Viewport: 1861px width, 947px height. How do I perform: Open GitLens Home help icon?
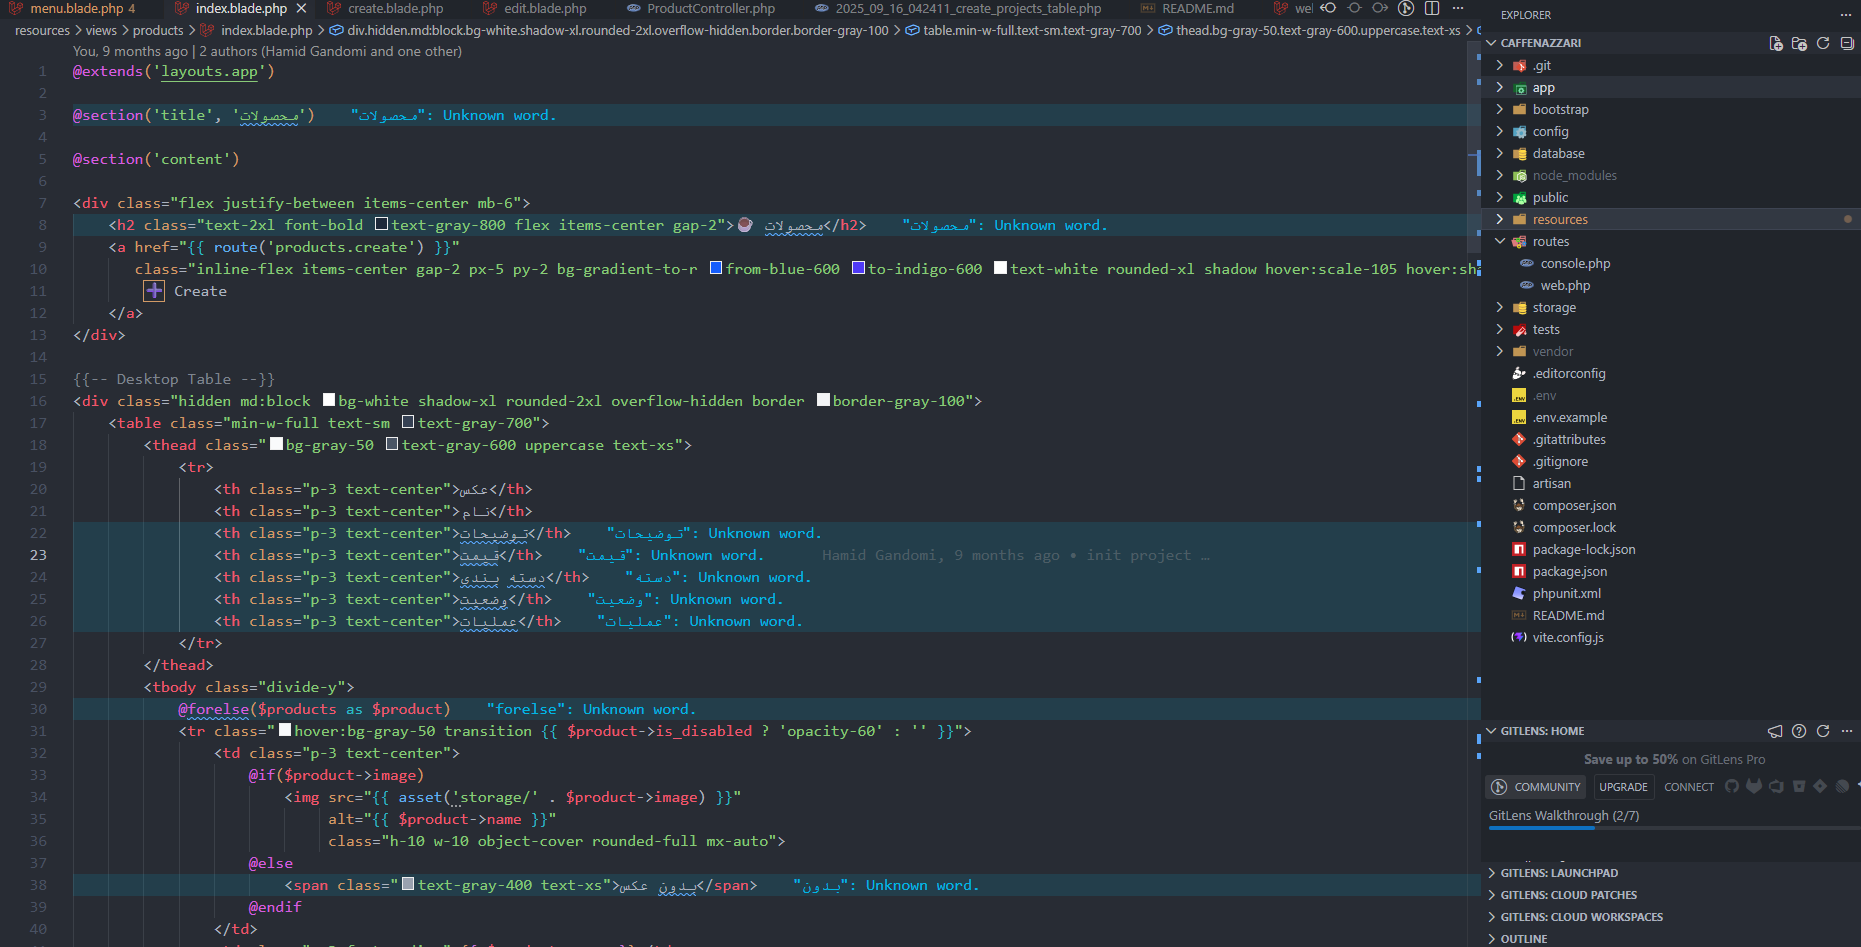(1799, 731)
